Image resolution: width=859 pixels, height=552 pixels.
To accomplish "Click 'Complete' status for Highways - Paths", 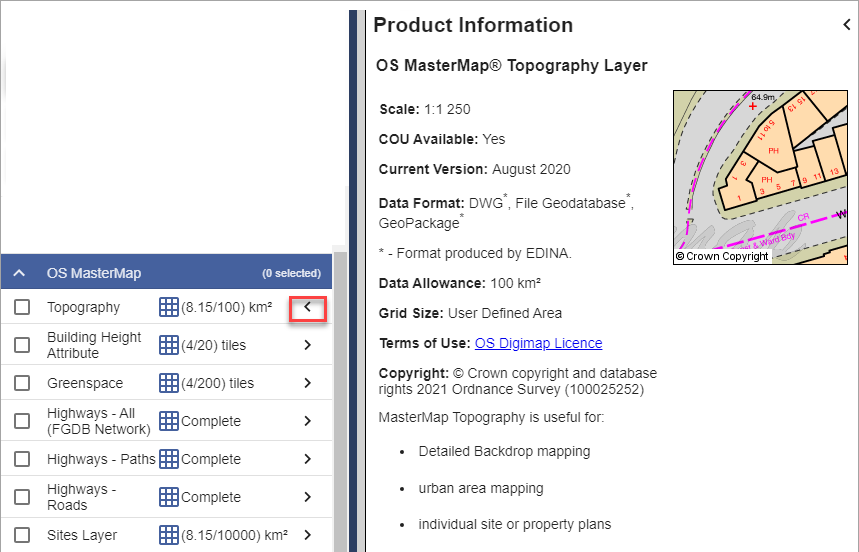I will point(211,459).
